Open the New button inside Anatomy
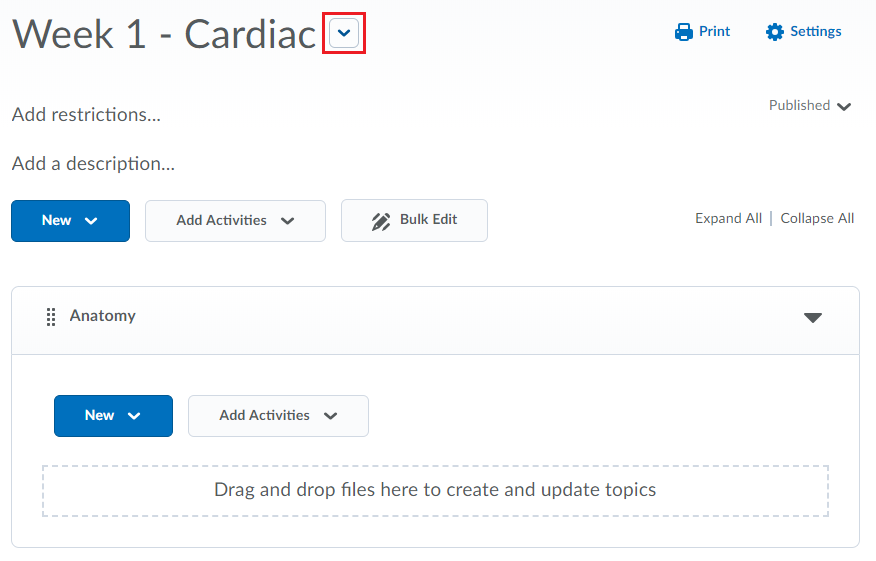876x561 pixels. (x=113, y=416)
